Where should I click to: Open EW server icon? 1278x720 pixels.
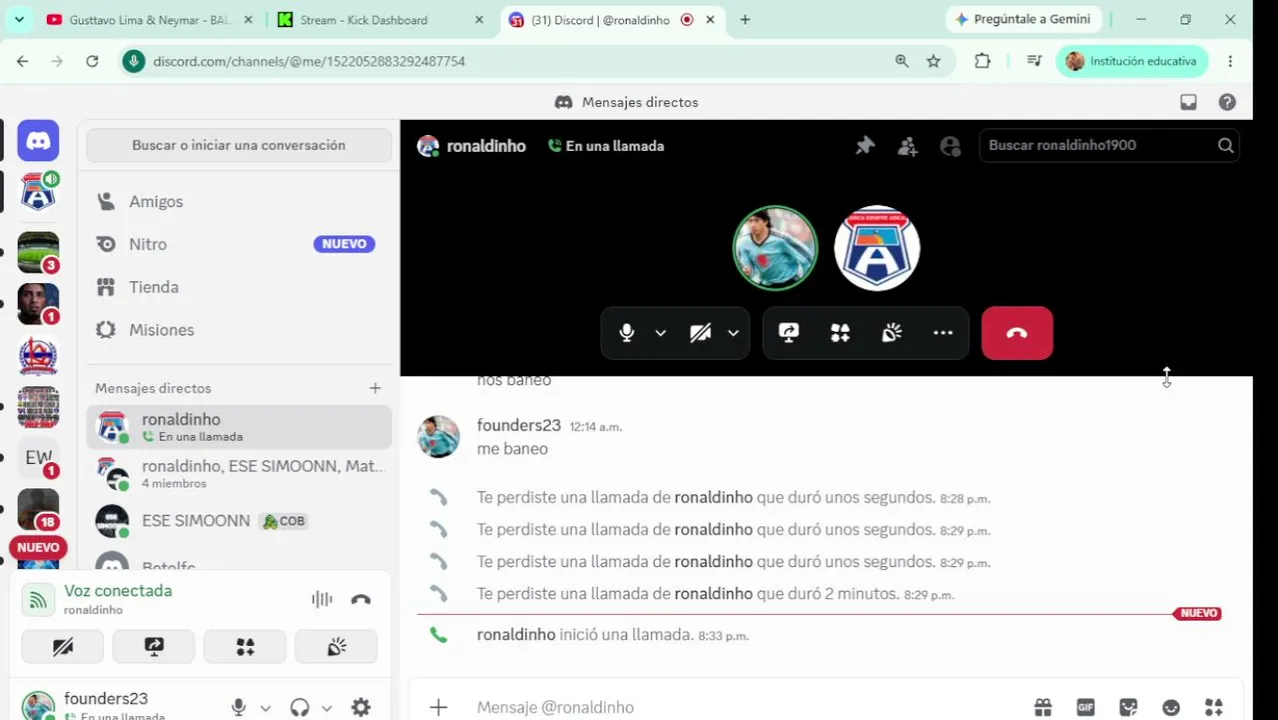click(38, 457)
